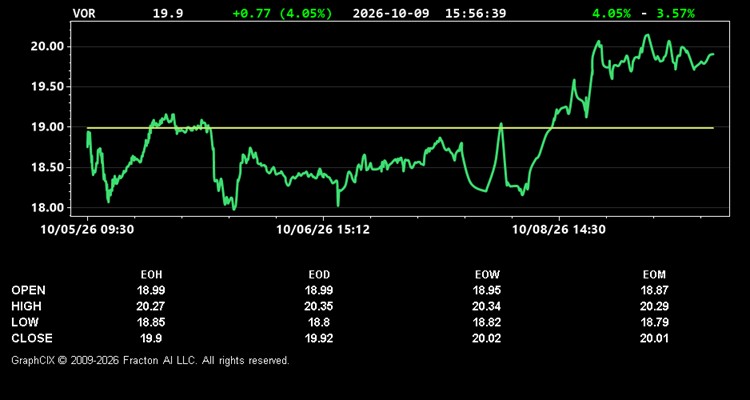Click the LOW row label

[25, 322]
